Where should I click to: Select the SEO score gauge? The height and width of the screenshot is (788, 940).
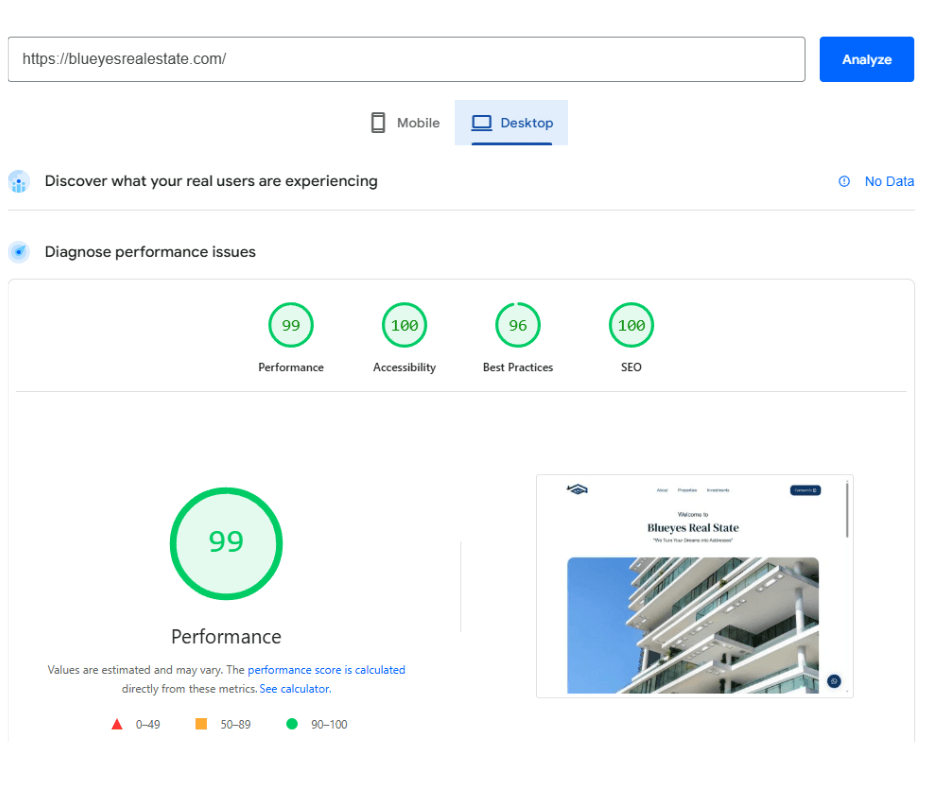631,326
